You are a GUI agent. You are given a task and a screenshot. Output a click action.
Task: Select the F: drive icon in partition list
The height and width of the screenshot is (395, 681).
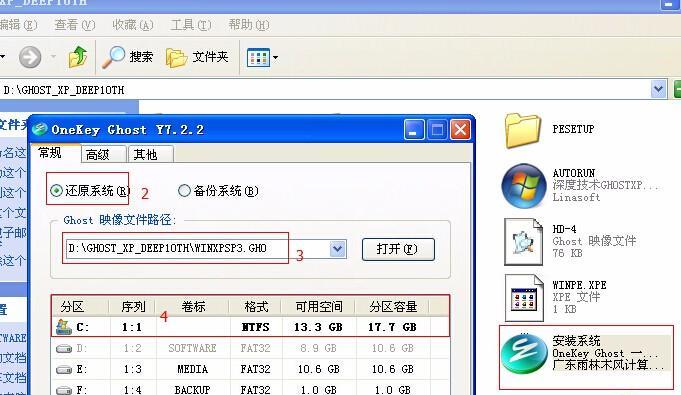64,390
